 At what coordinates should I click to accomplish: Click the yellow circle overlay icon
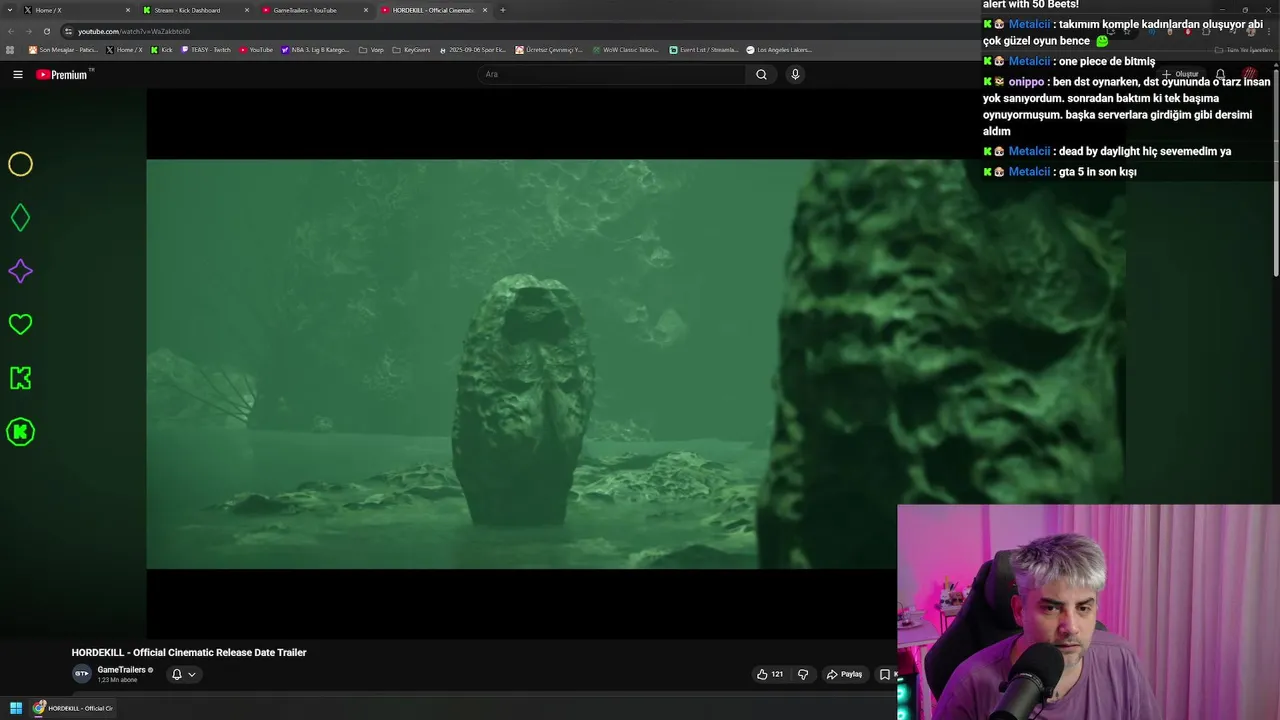point(20,164)
